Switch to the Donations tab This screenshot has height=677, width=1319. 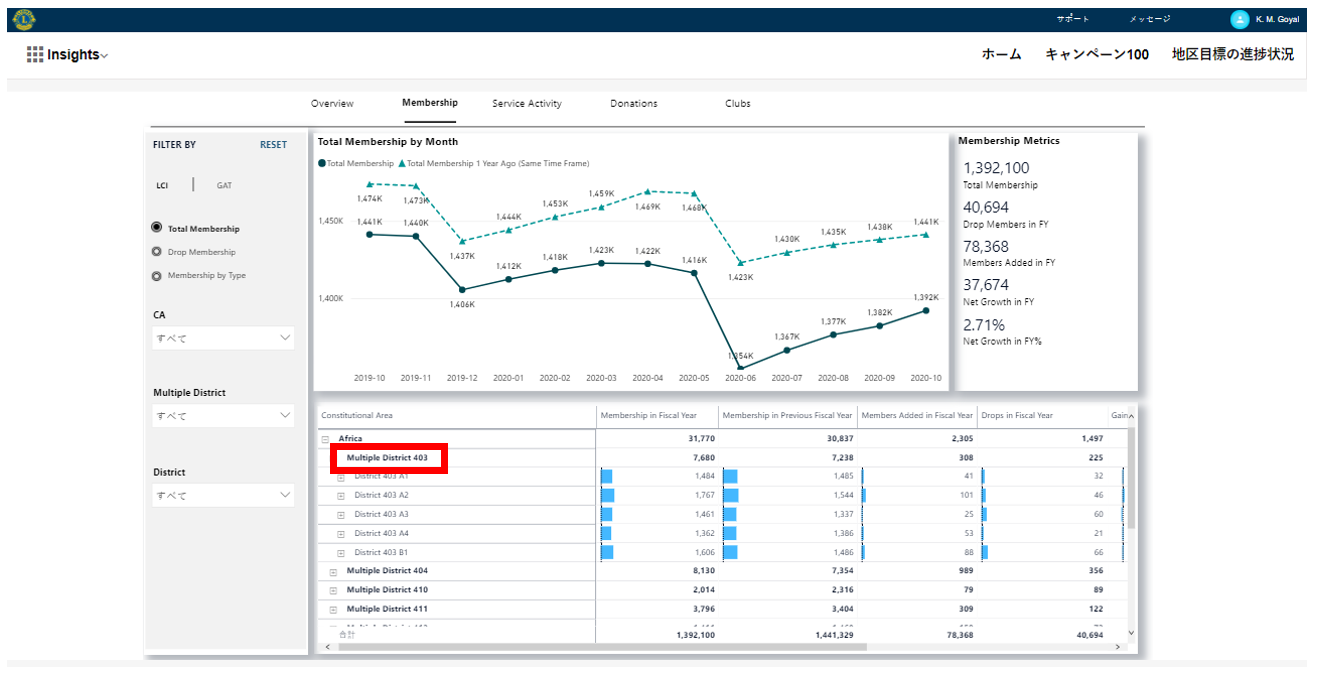pyautogui.click(x=634, y=104)
